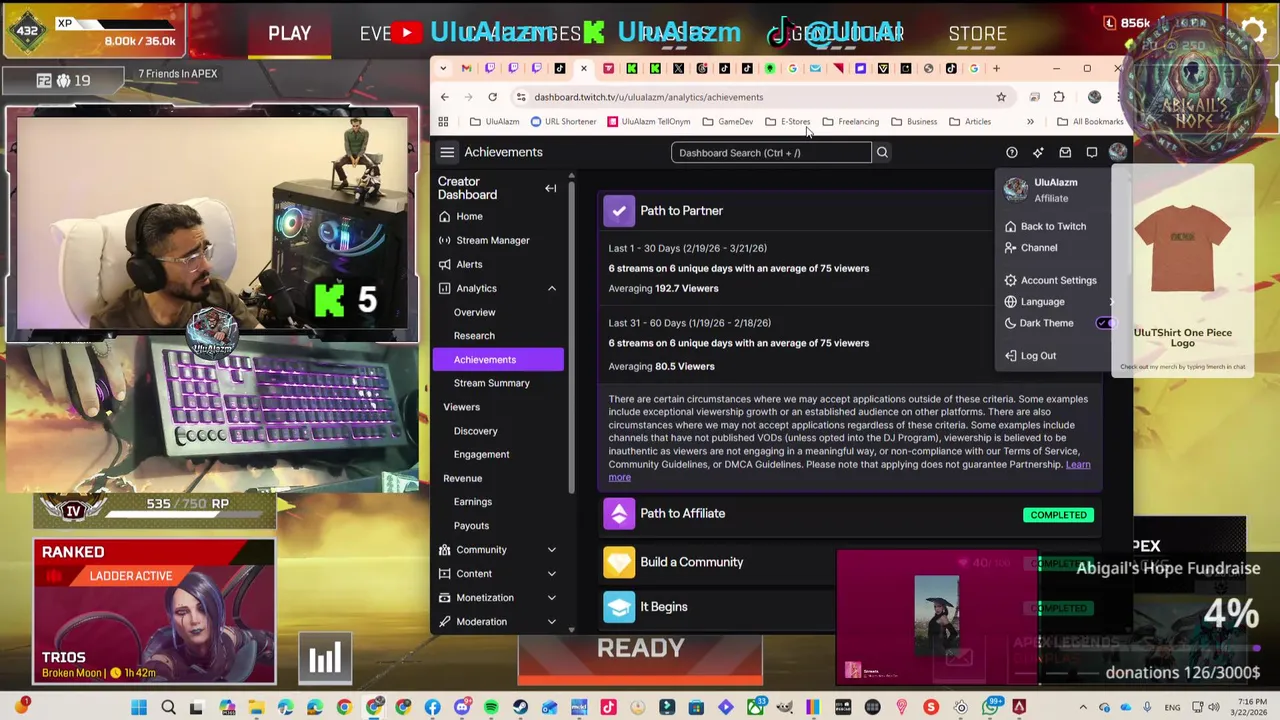Open the GameDev bookmark folder
This screenshot has width=1280, height=720.
[x=728, y=122]
